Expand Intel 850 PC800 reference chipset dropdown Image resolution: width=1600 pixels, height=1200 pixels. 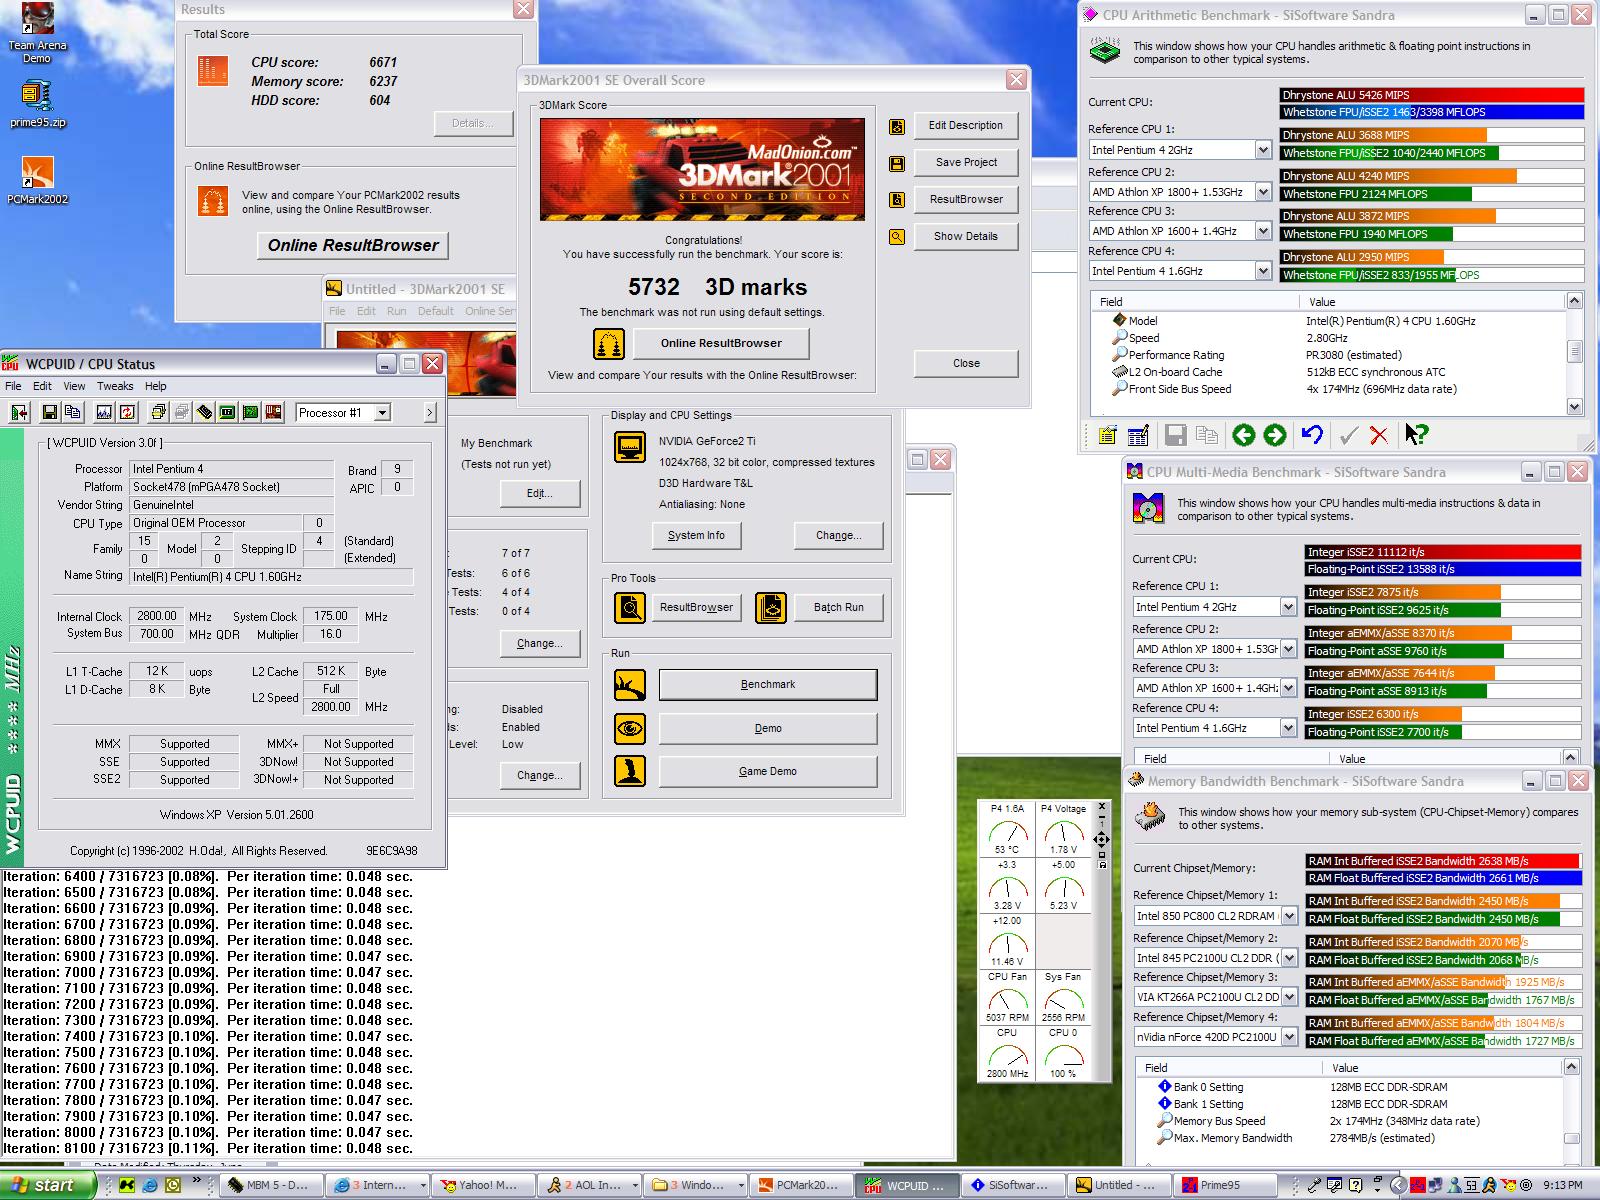(1289, 916)
